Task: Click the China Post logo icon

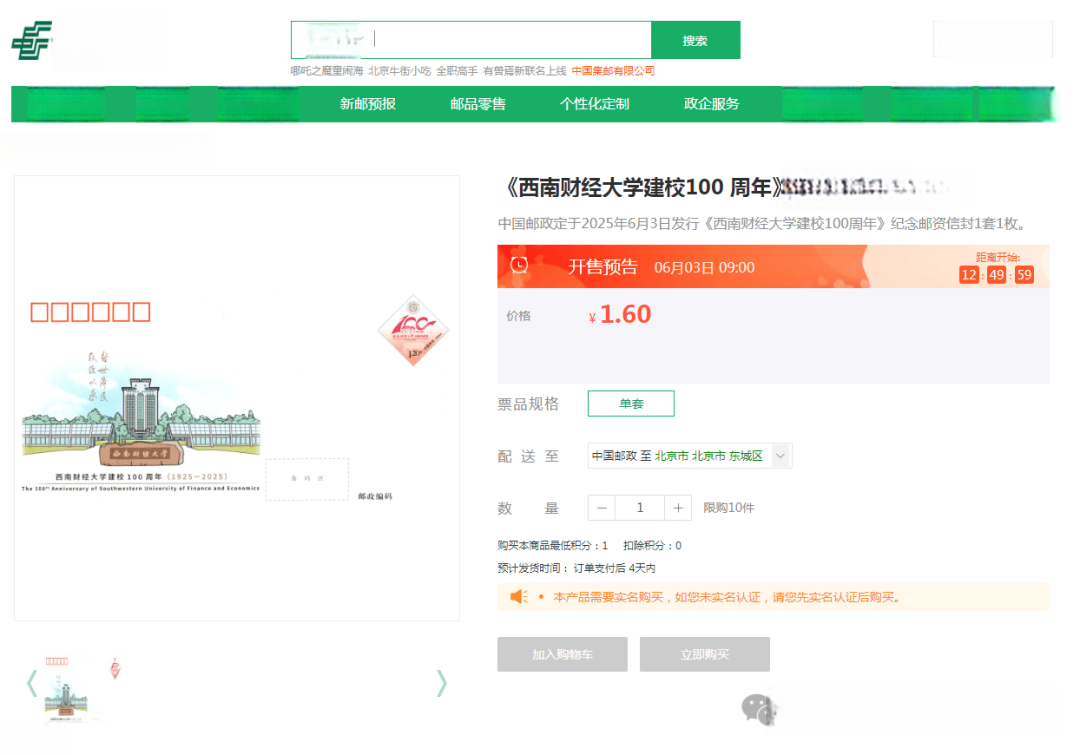Action: tap(32, 40)
